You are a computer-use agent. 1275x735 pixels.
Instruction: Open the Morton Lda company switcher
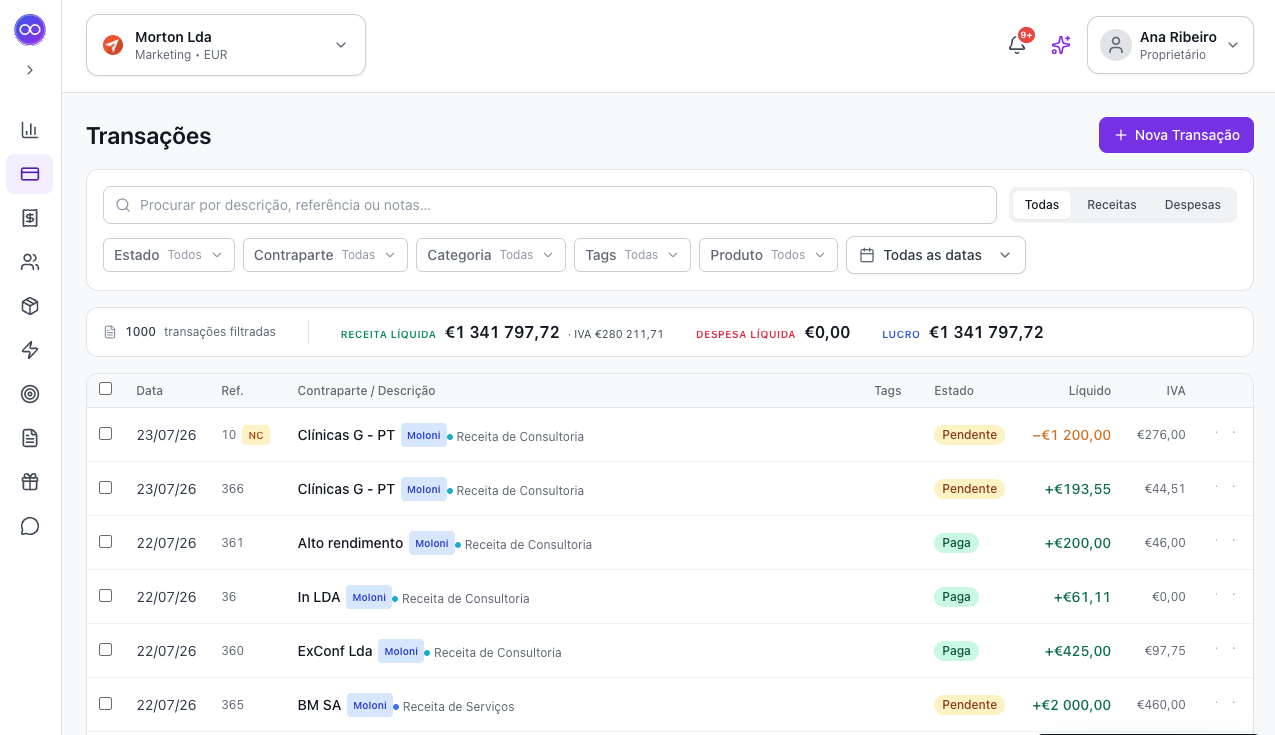pos(226,45)
